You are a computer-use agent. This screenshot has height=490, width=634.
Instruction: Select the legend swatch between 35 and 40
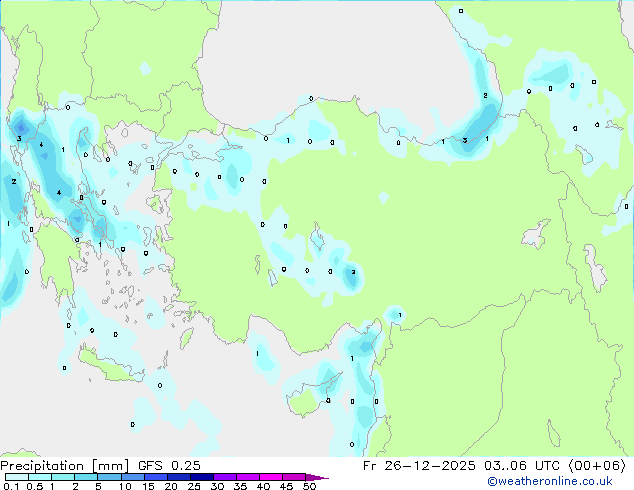[248, 477]
